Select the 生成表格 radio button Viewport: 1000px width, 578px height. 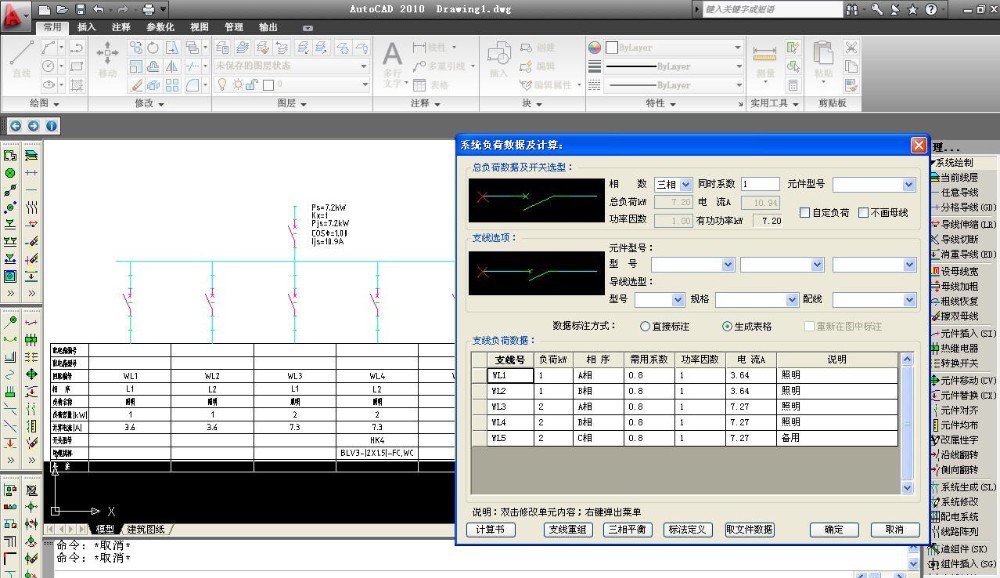[x=727, y=326]
